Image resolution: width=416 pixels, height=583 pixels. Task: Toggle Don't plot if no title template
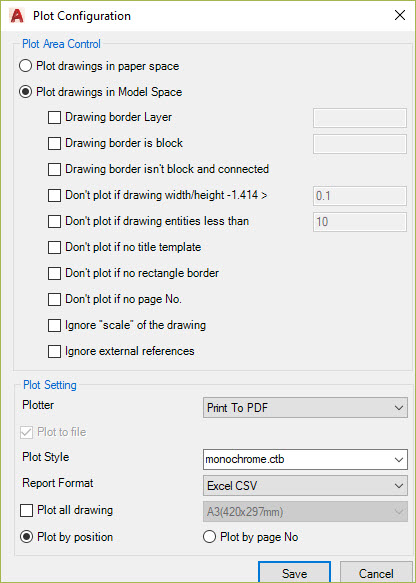coord(54,248)
